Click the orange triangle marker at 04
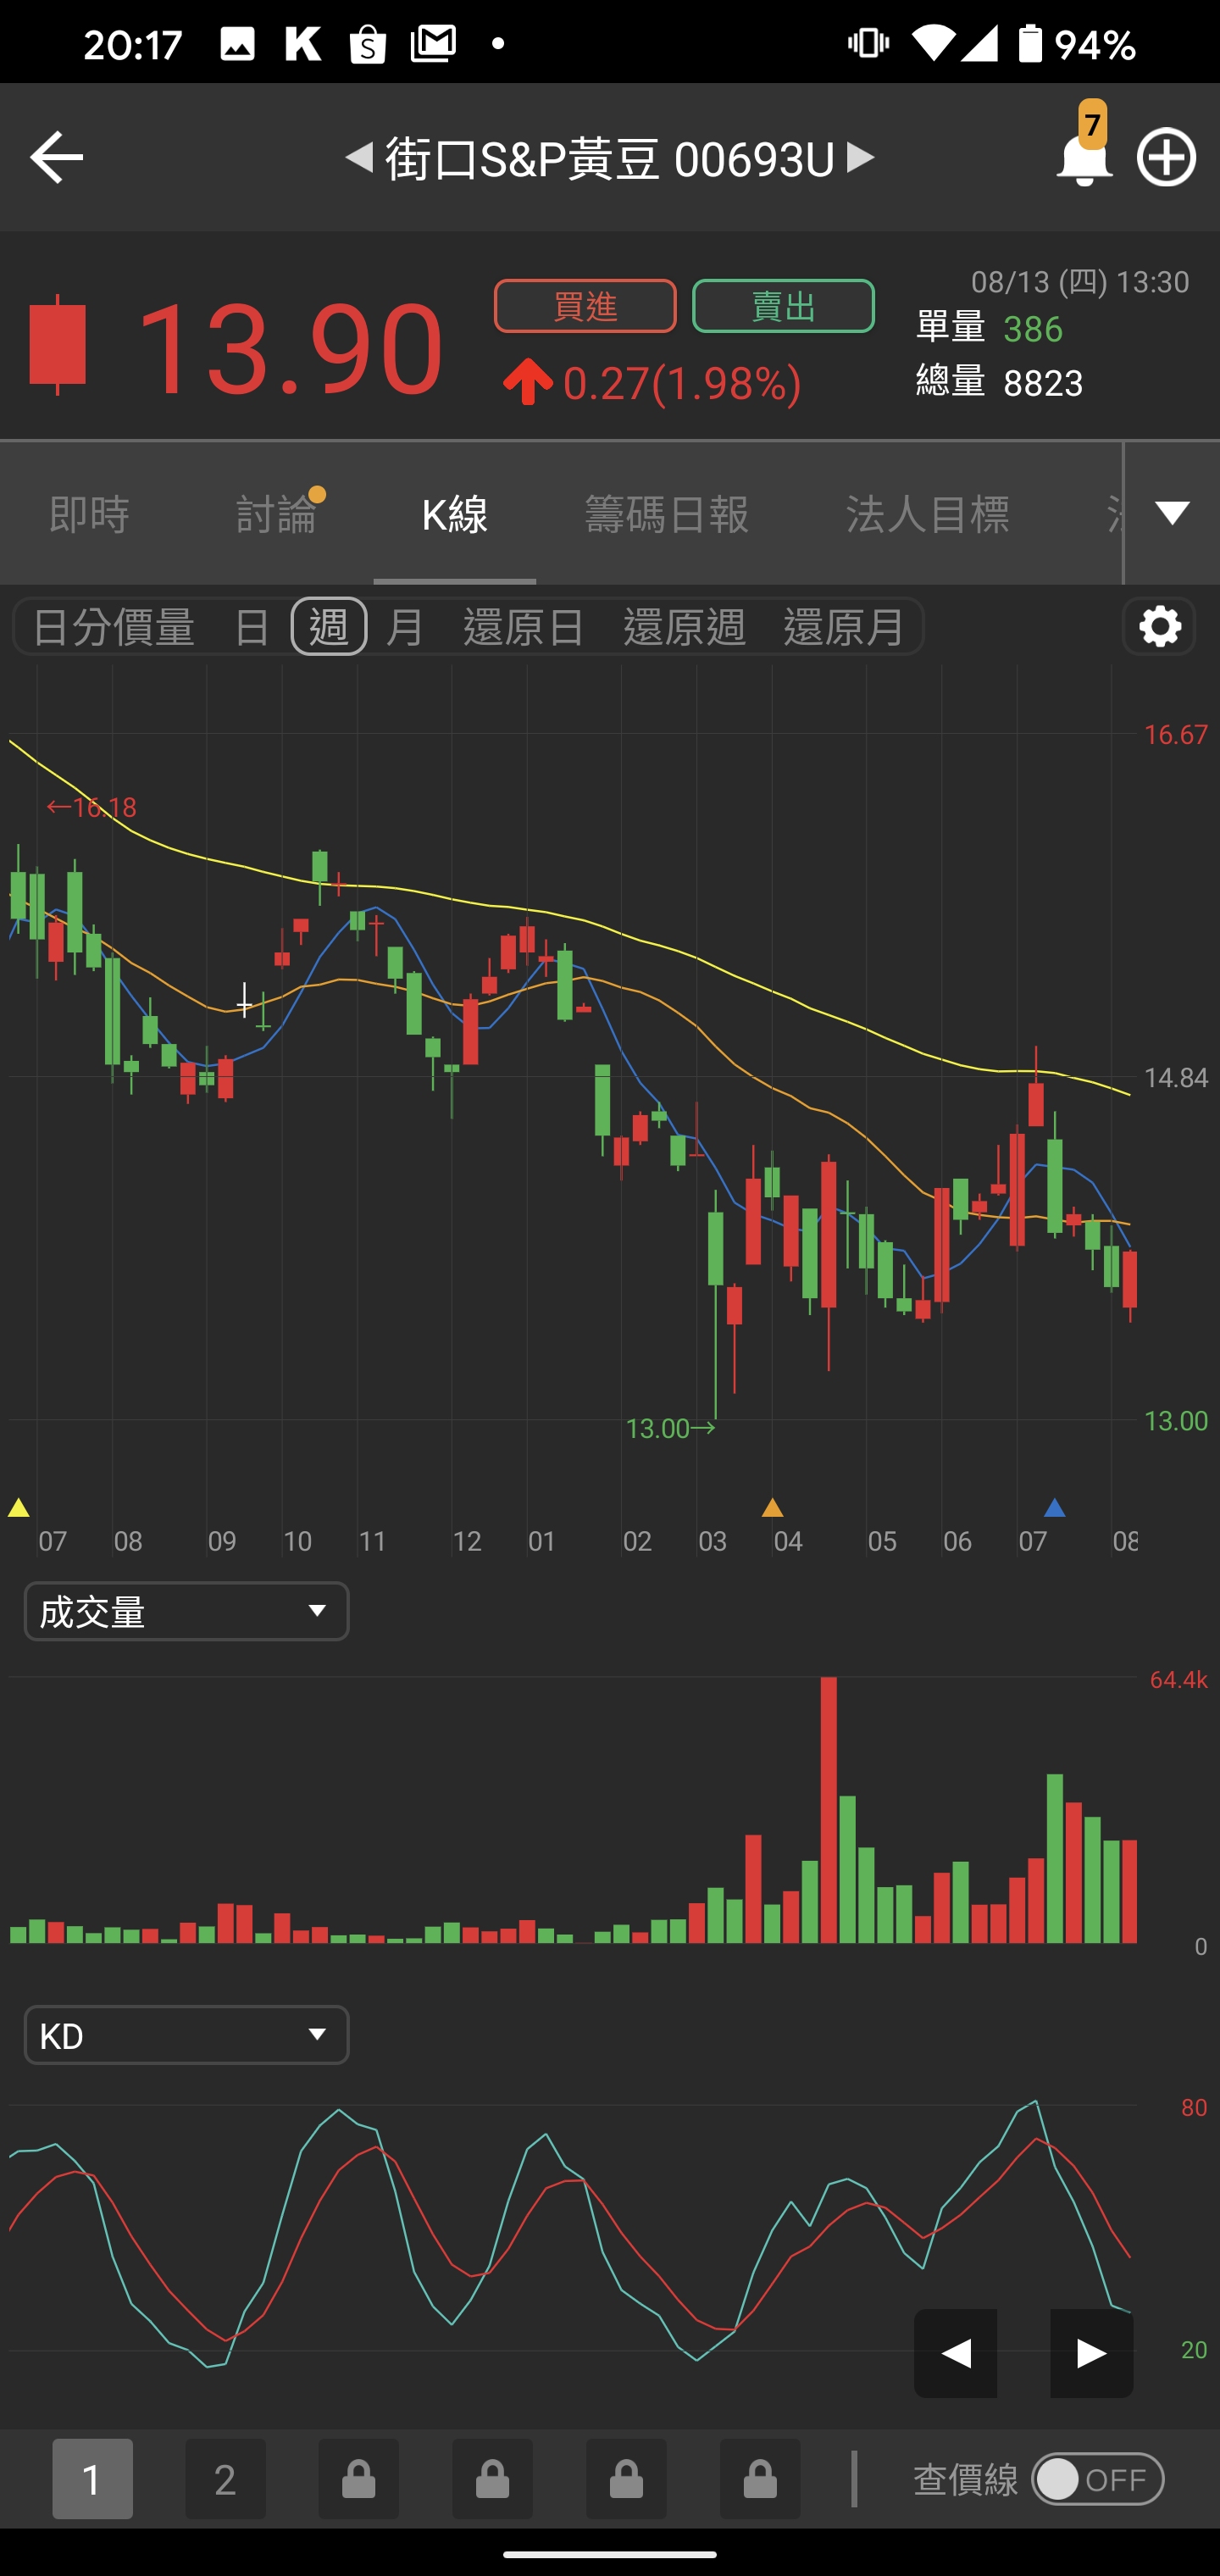 coord(772,1508)
